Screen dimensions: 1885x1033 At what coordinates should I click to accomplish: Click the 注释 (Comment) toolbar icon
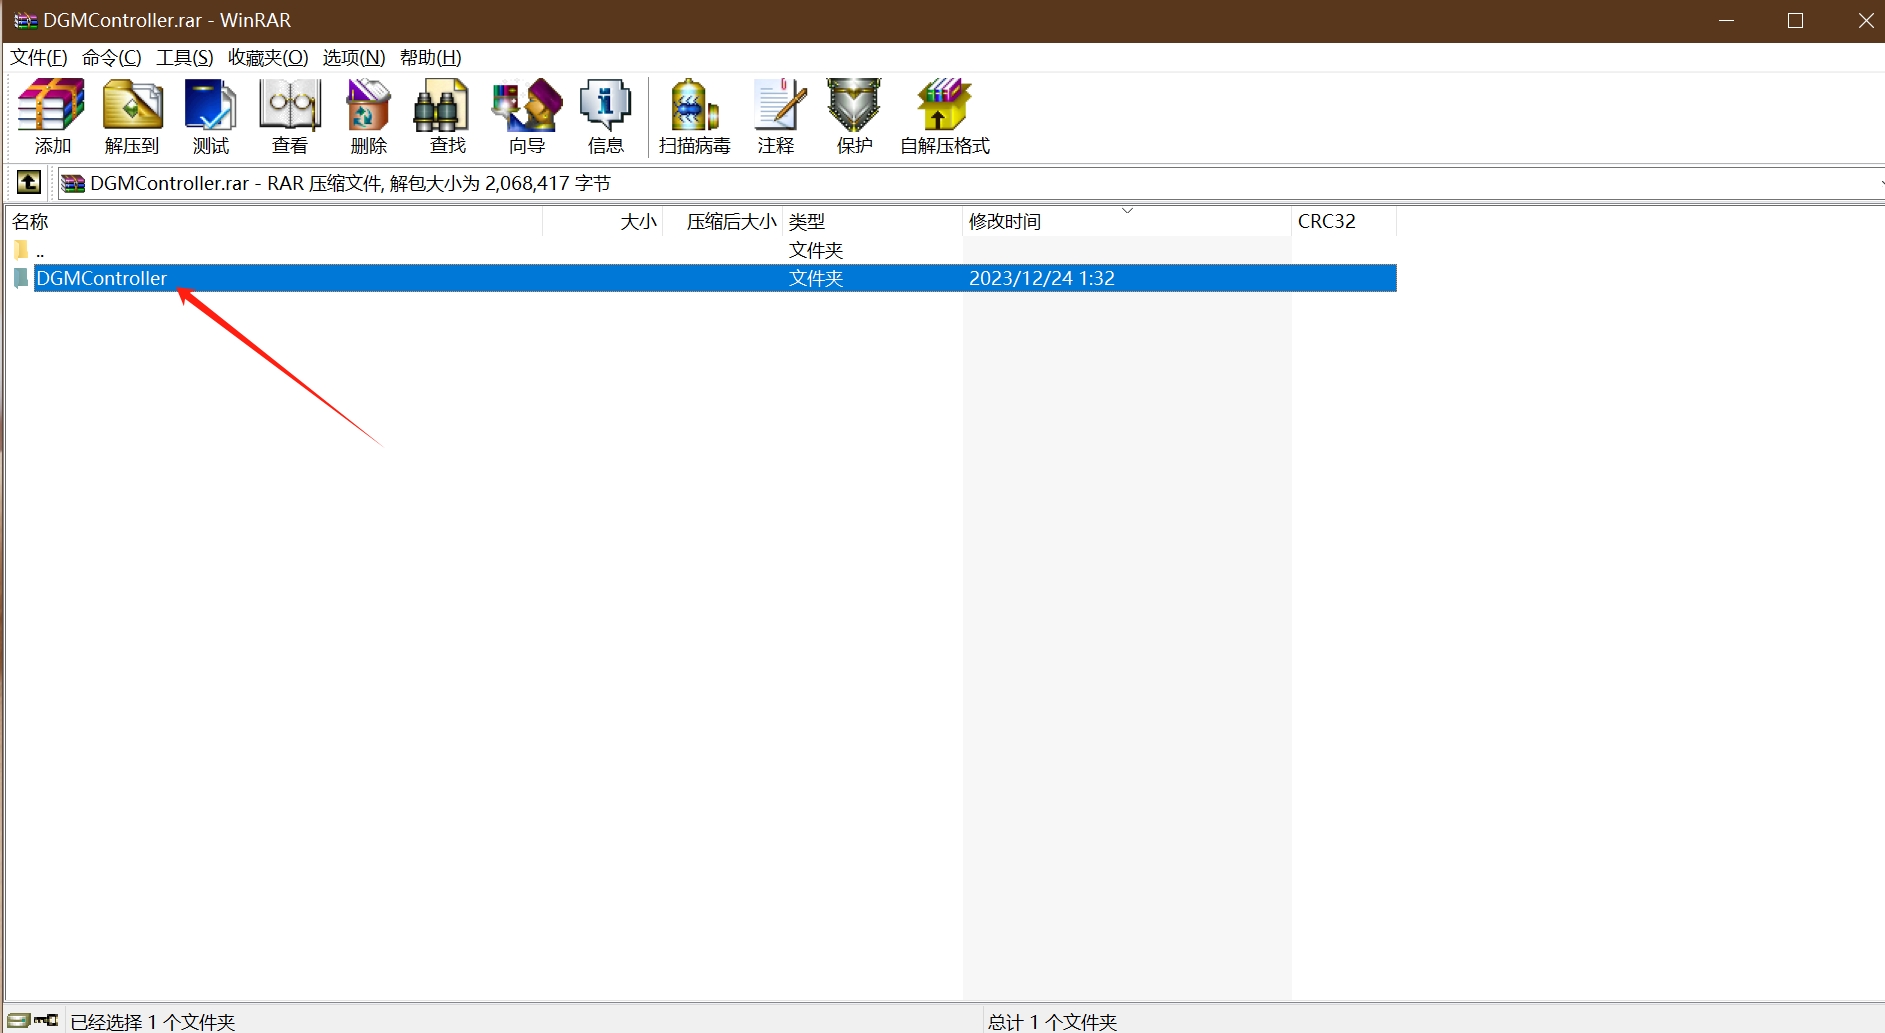779,105
